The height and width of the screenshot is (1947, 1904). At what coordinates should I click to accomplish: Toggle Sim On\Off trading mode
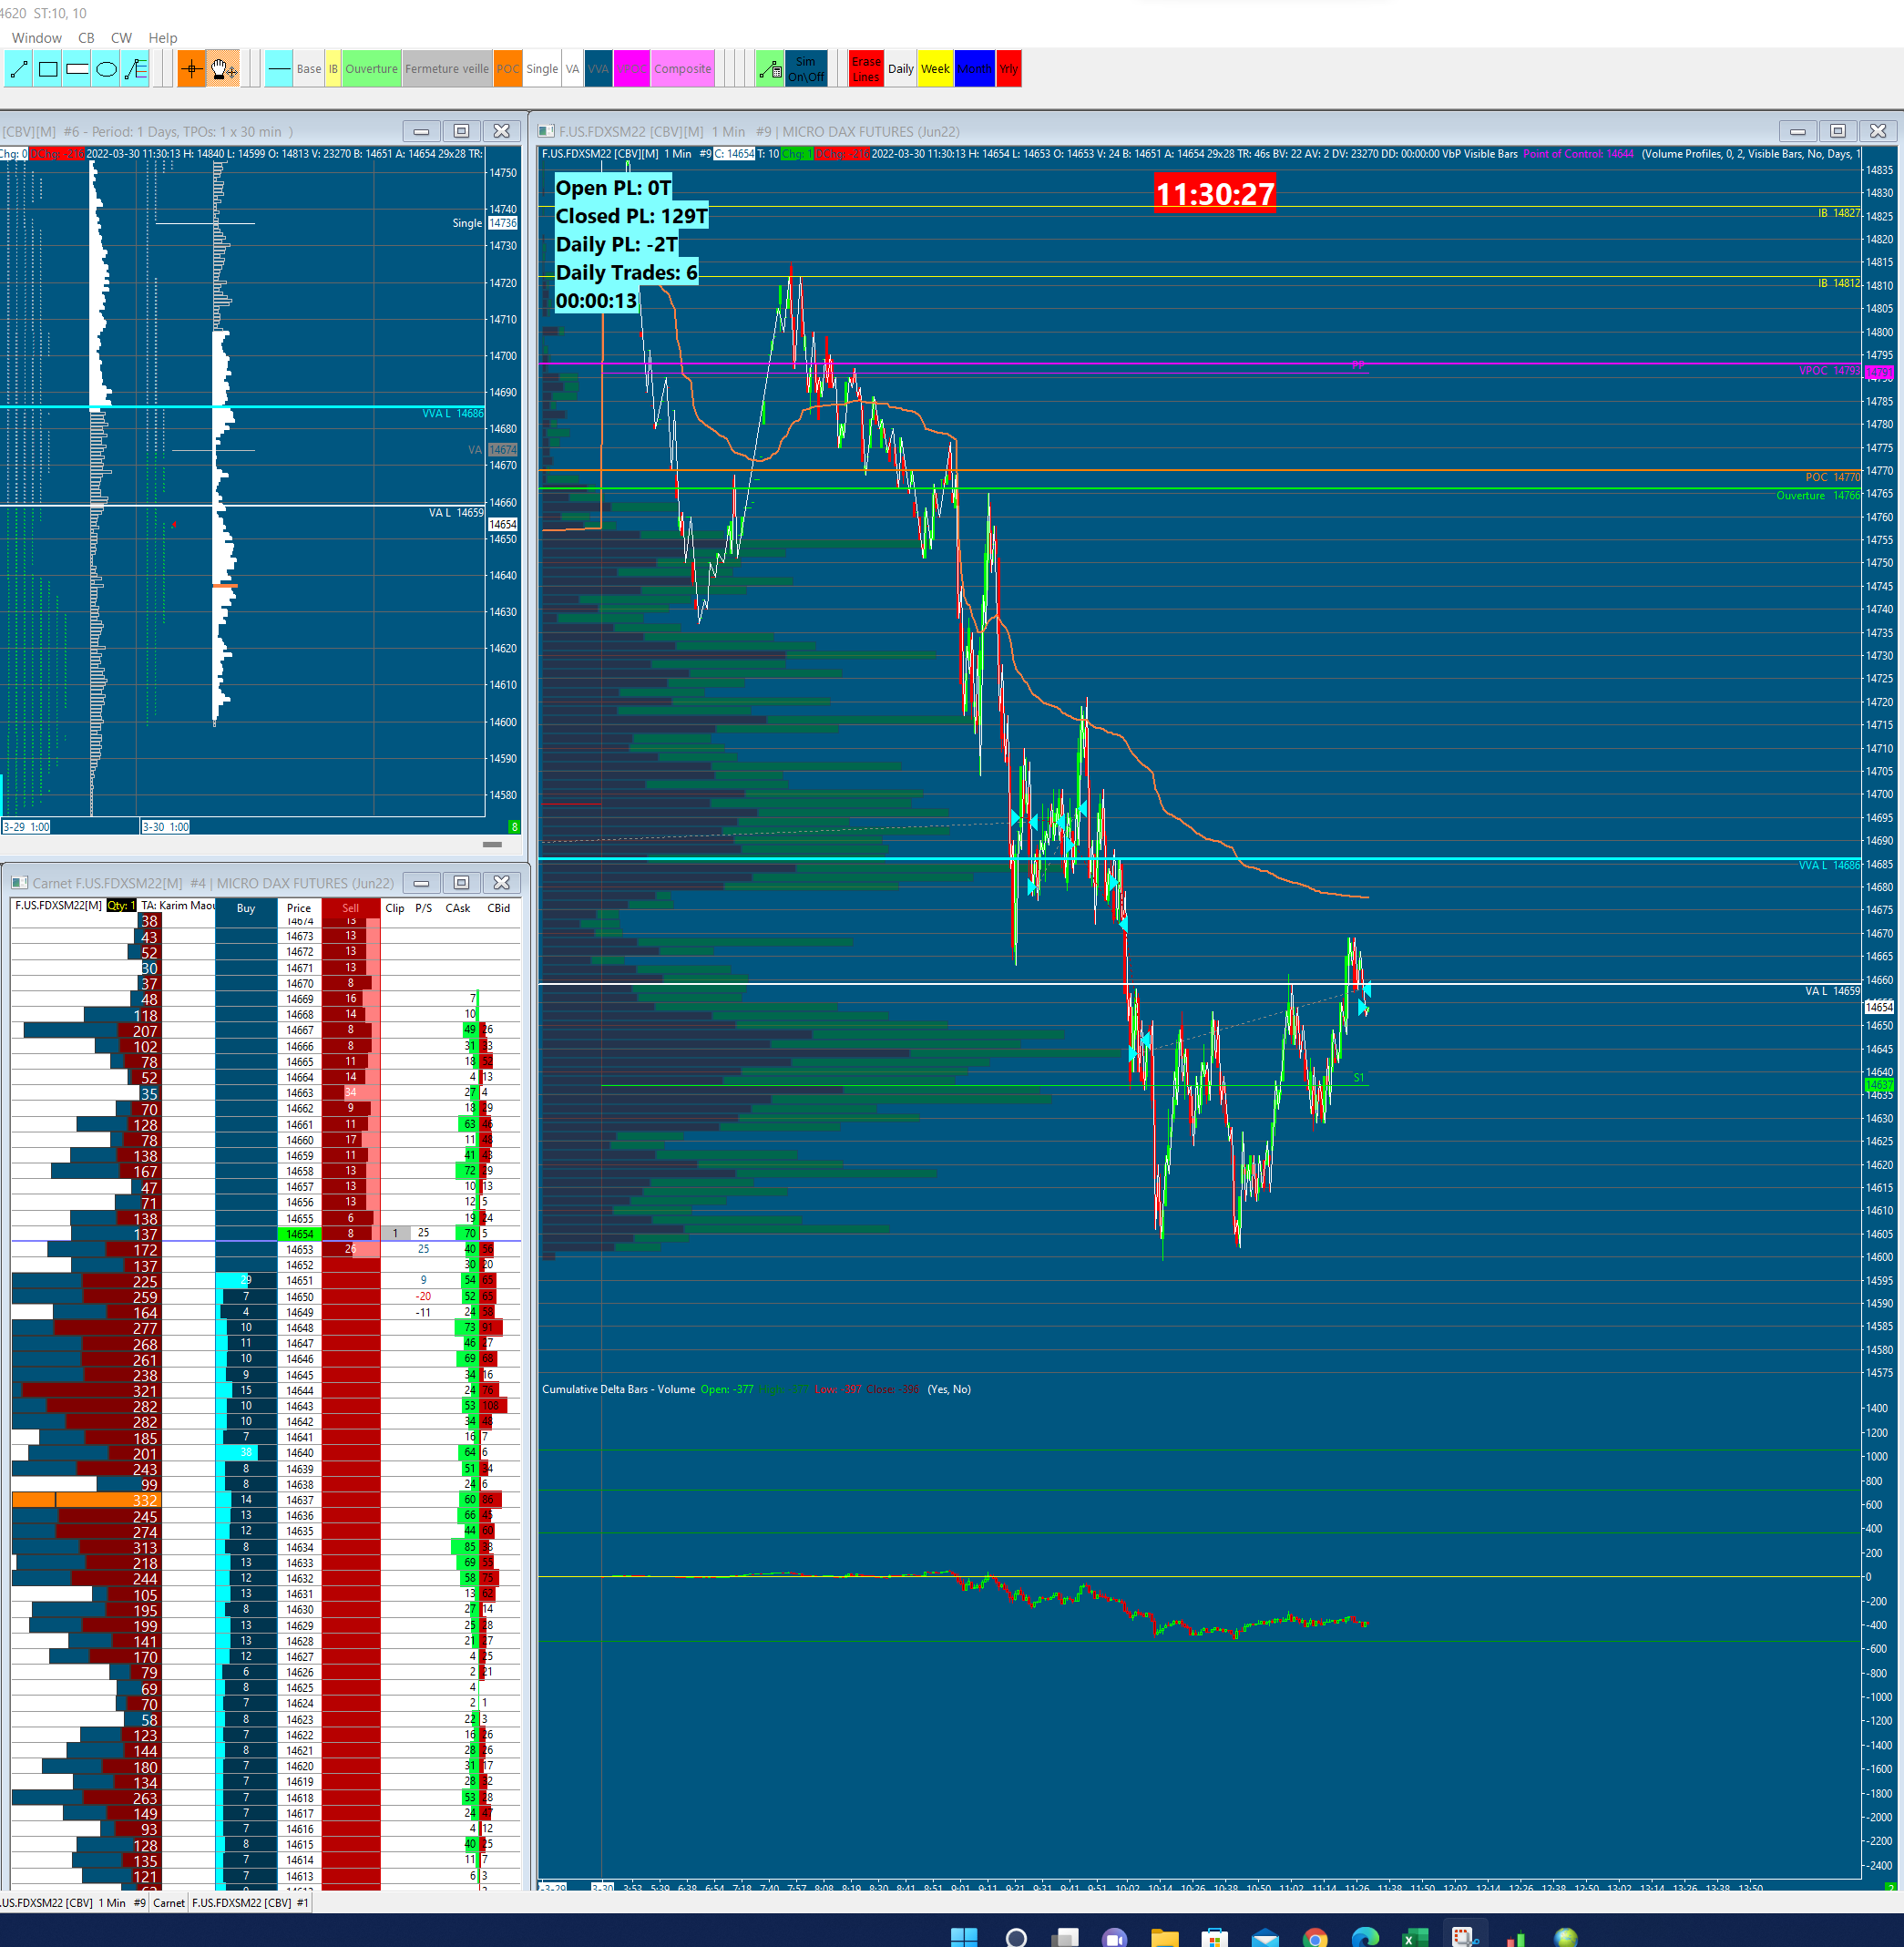tap(806, 69)
